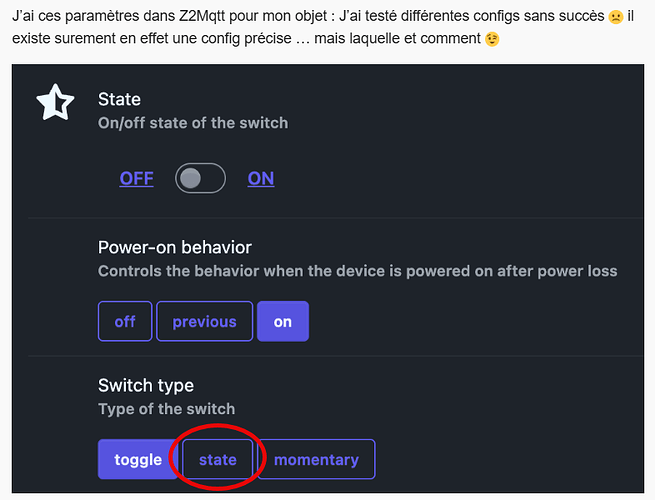
Task: Click the star icon beside State
Action: click(55, 103)
